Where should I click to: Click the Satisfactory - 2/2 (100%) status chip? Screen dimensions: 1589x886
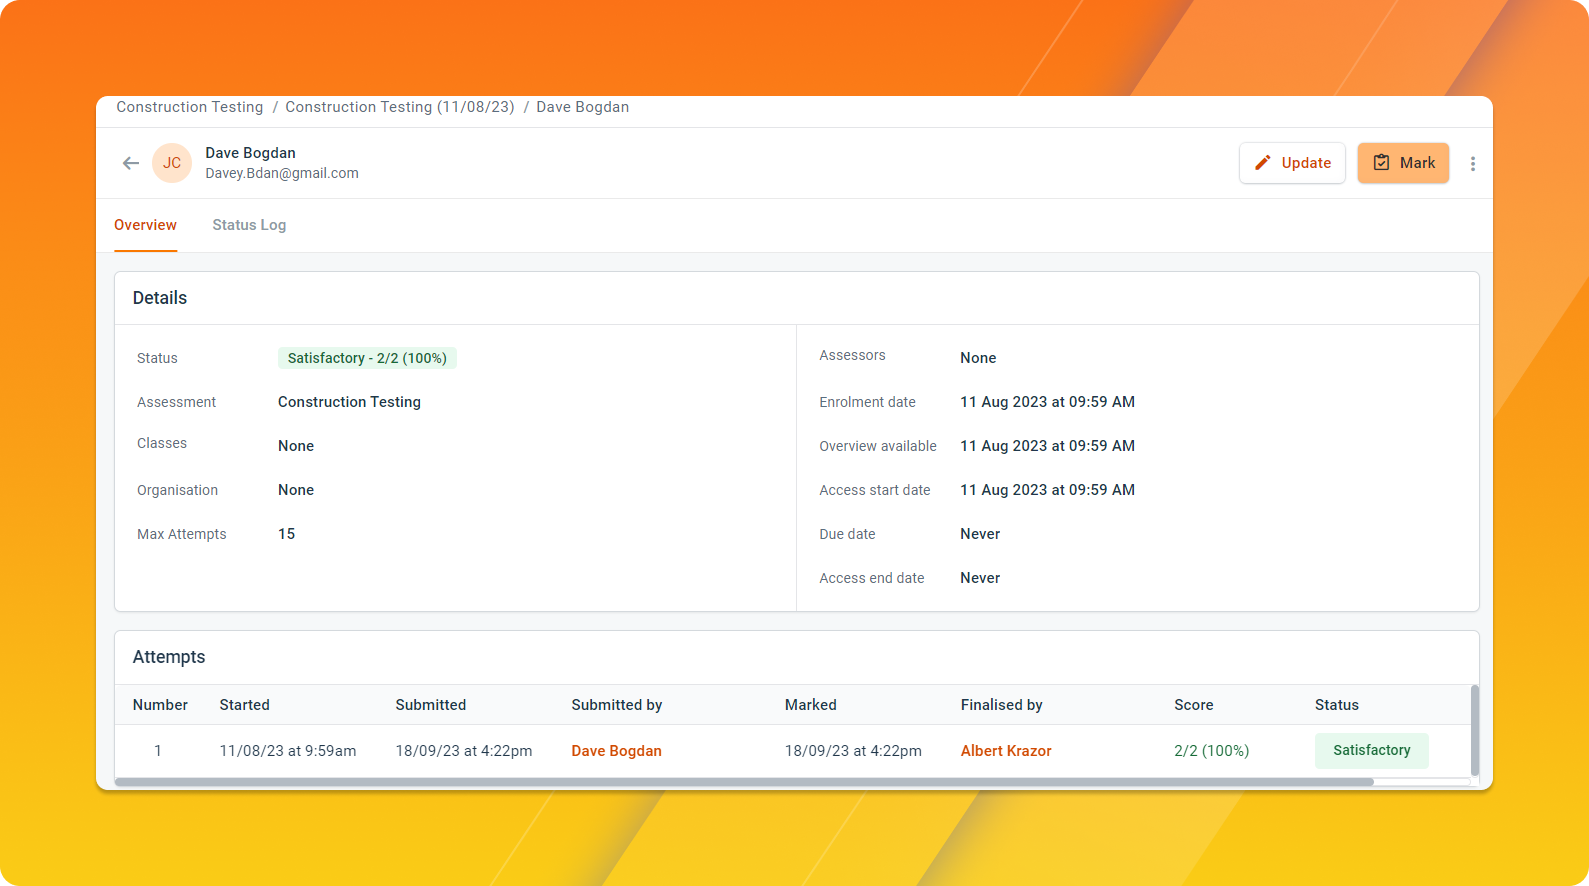click(x=367, y=358)
